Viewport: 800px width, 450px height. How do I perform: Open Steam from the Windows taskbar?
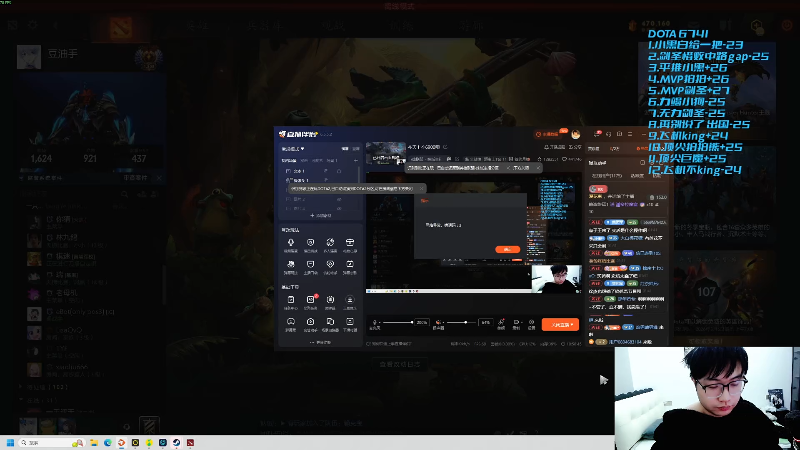coord(176,442)
